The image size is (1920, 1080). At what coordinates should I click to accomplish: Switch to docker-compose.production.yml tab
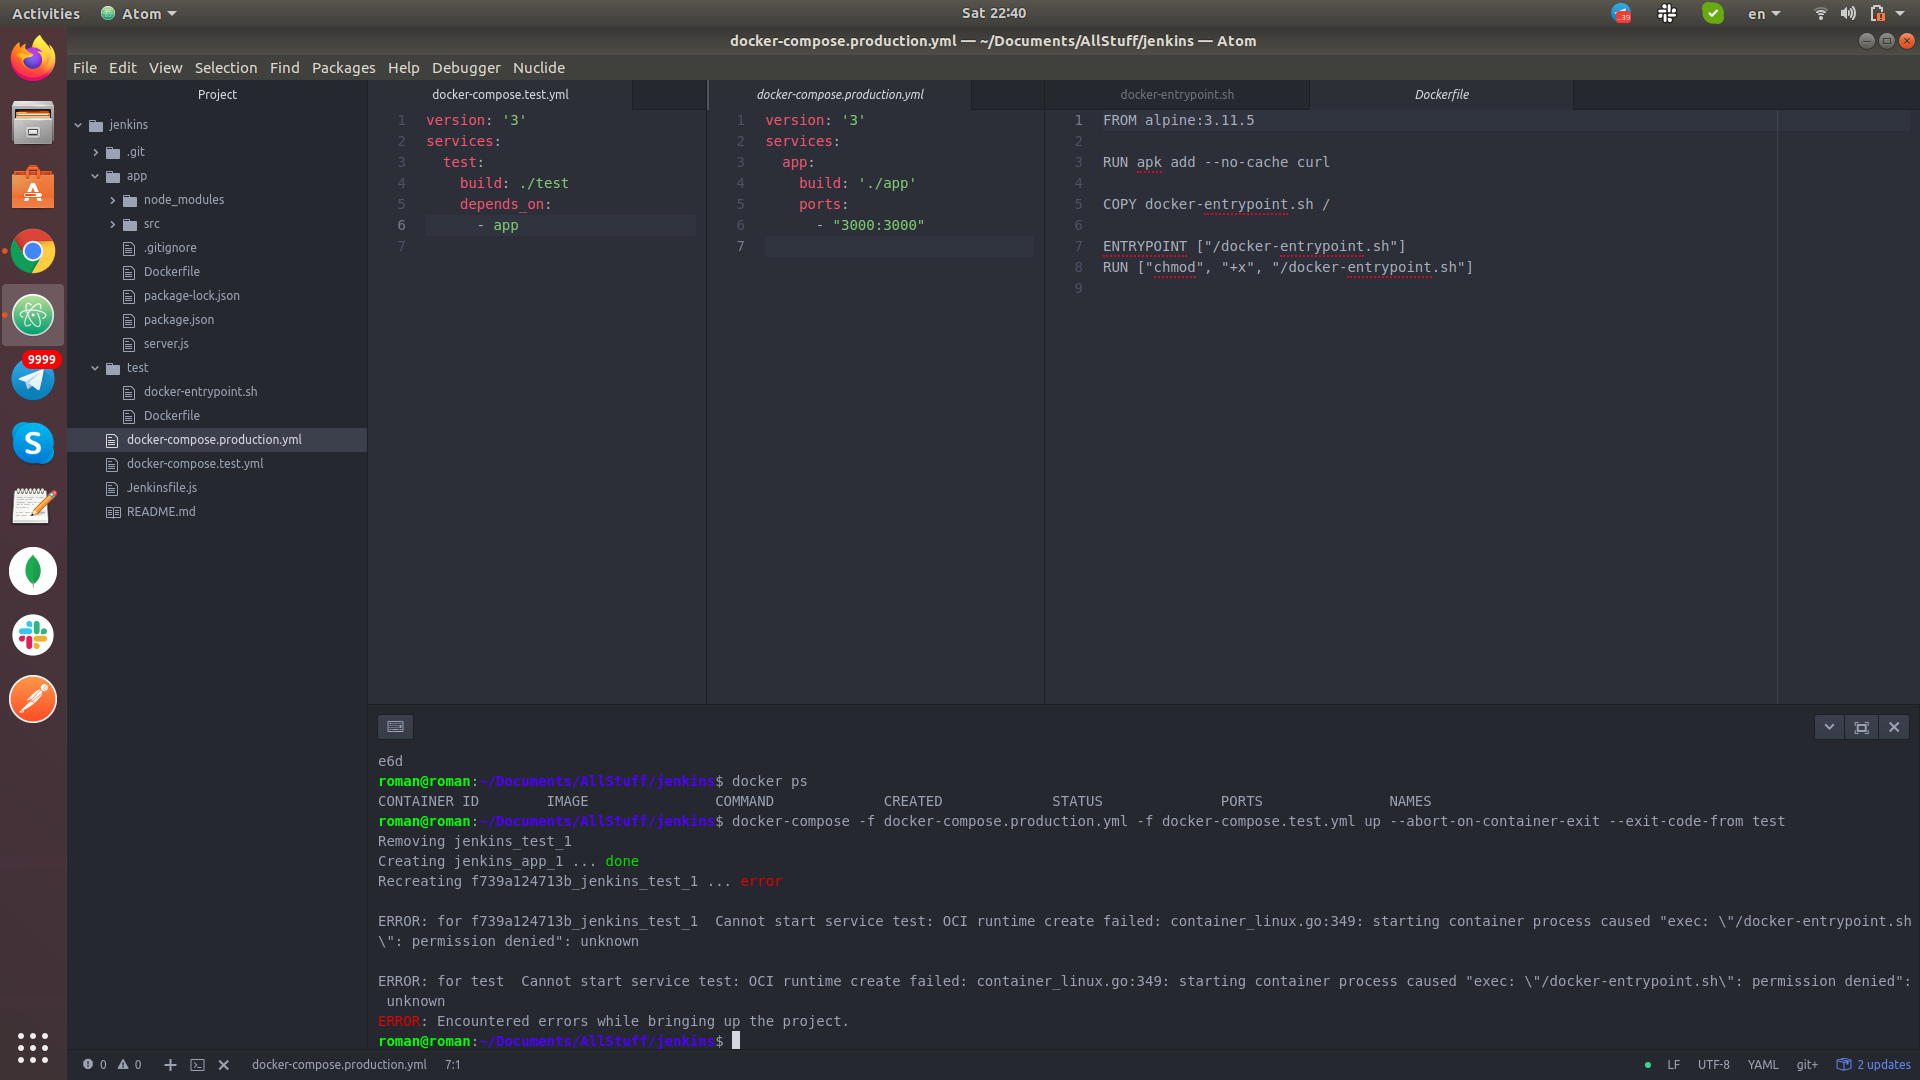point(840,95)
